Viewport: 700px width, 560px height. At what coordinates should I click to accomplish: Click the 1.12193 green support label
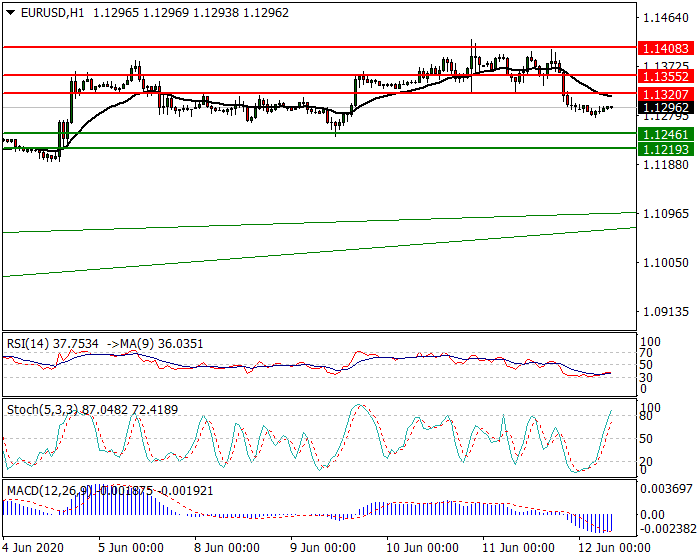(666, 149)
